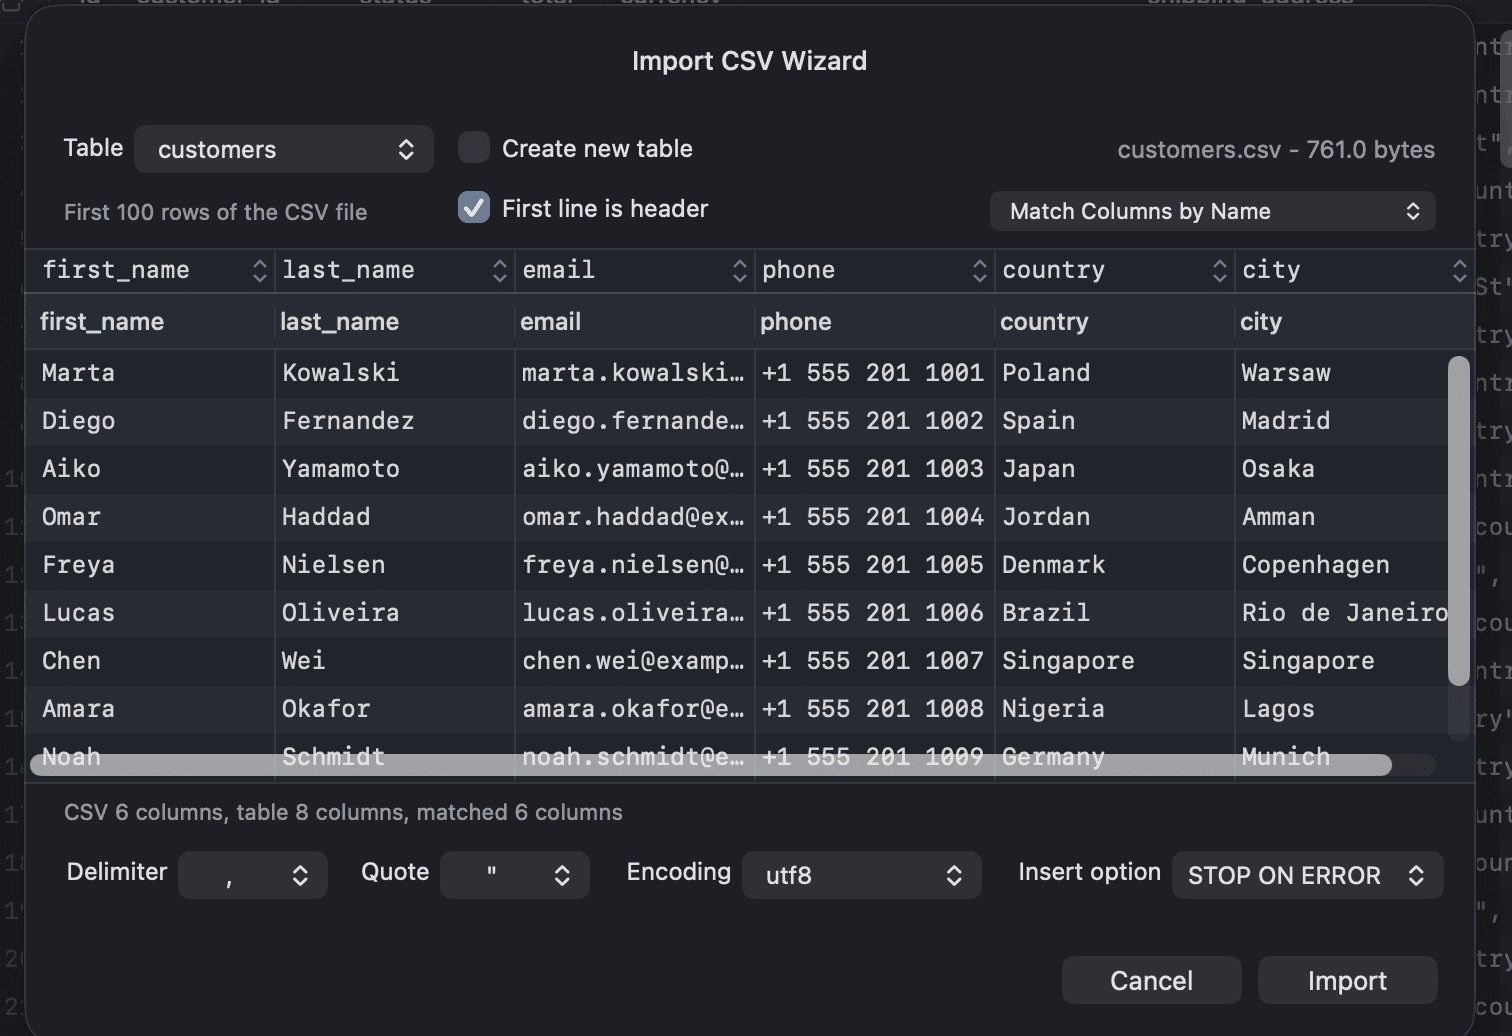
Task: Open the Delimiter dropdown
Action: tap(253, 875)
